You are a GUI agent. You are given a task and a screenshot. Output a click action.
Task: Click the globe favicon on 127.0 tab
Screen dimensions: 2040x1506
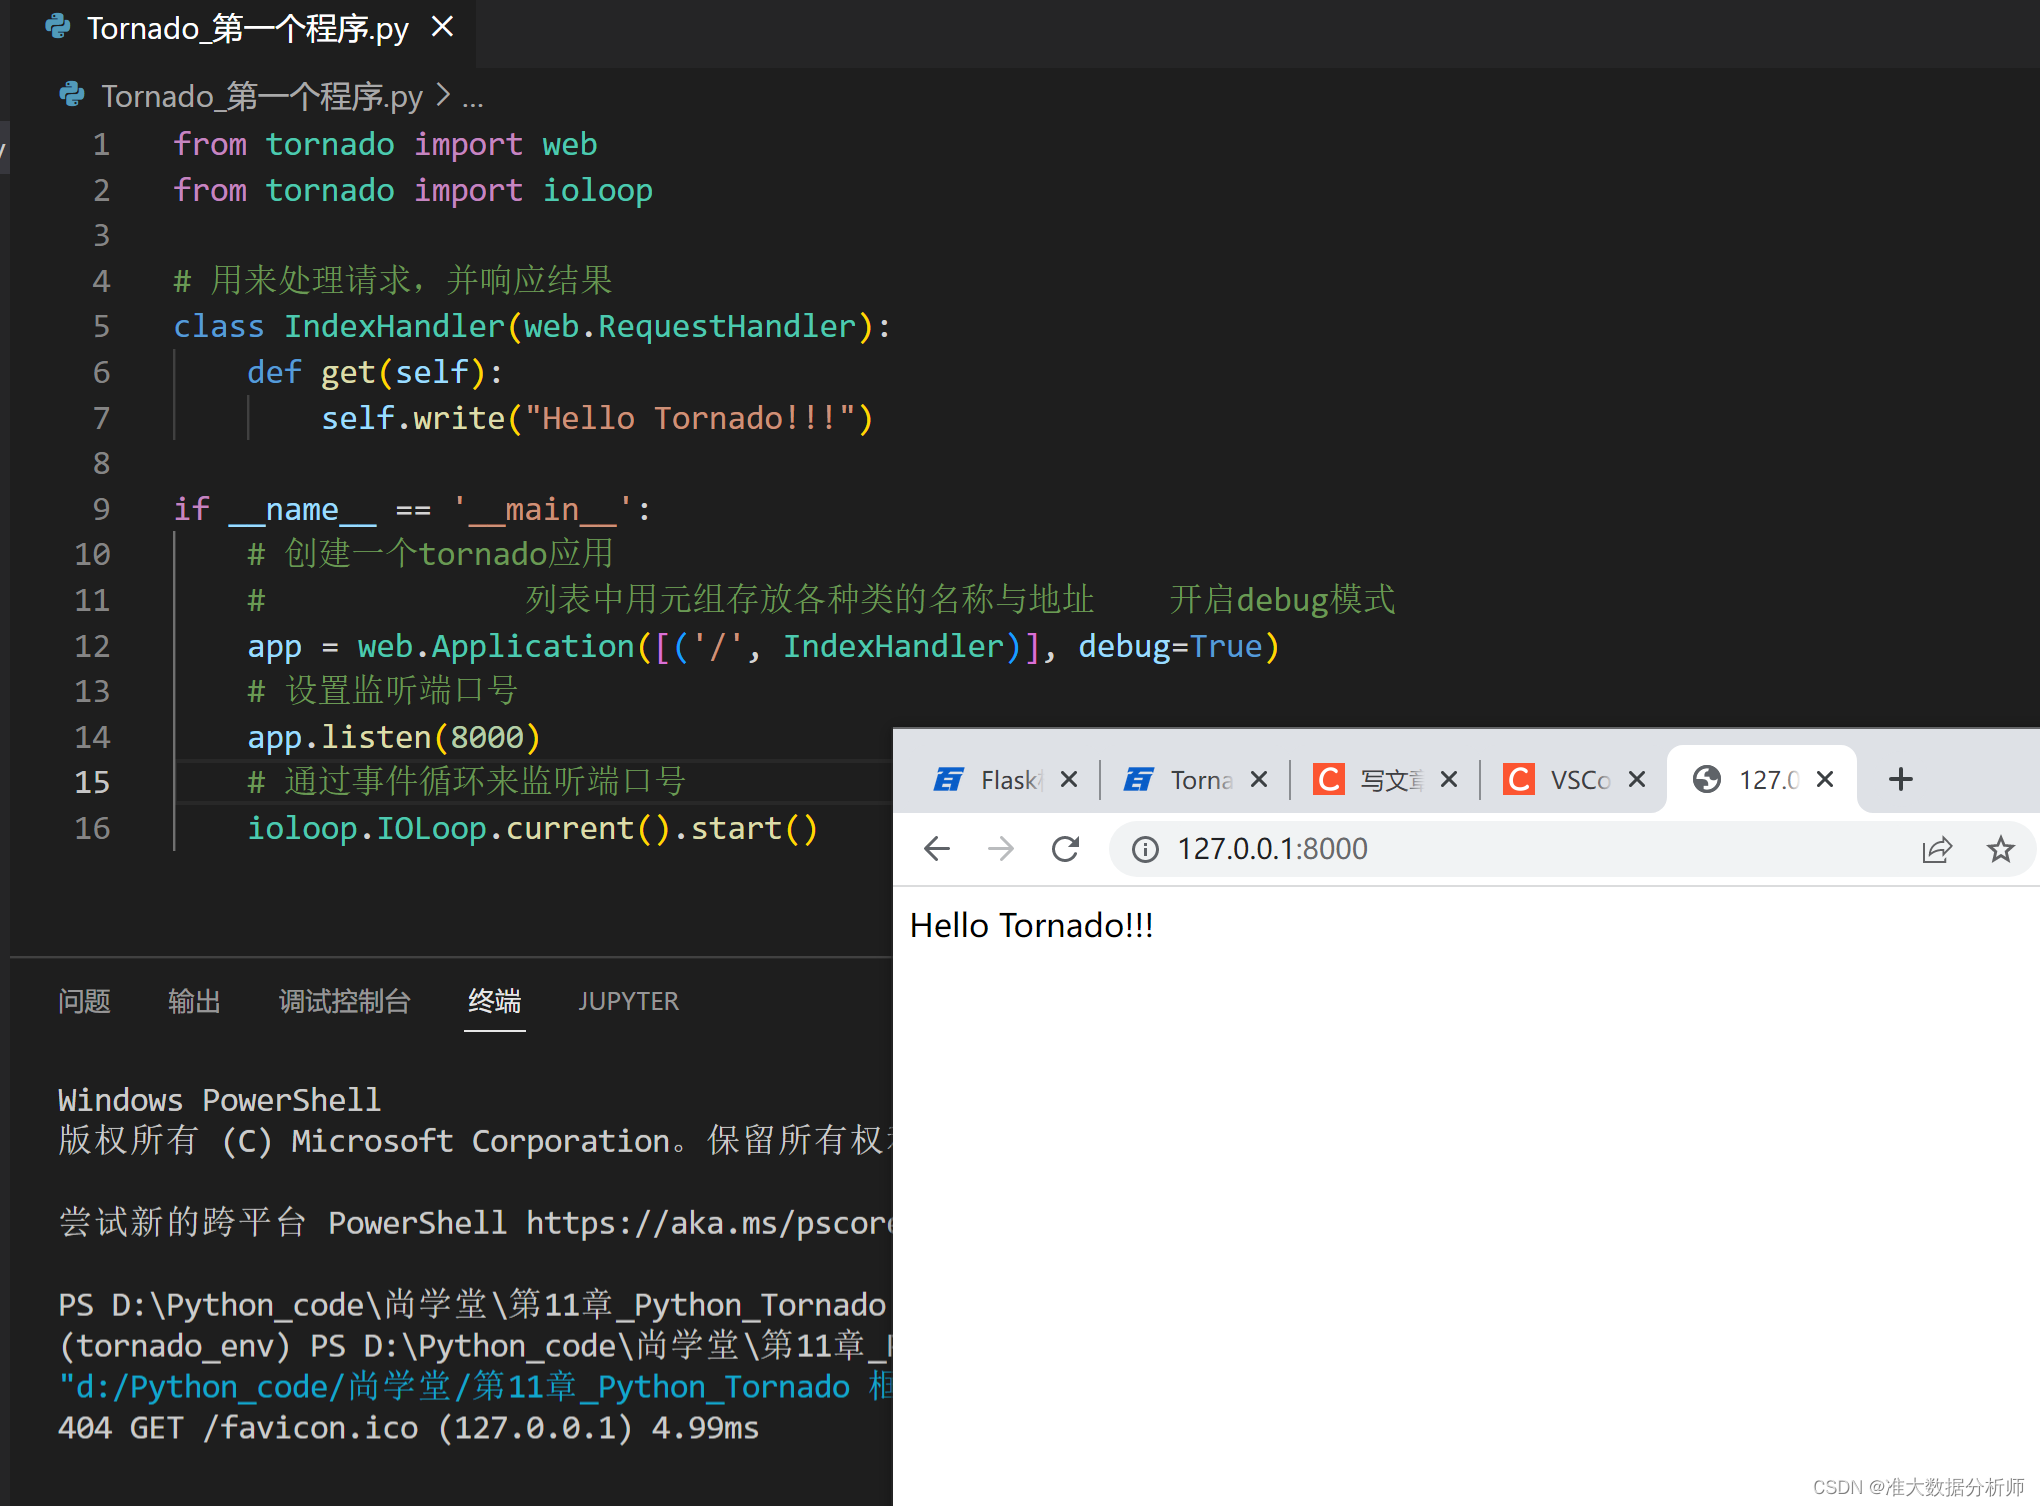(x=1707, y=779)
